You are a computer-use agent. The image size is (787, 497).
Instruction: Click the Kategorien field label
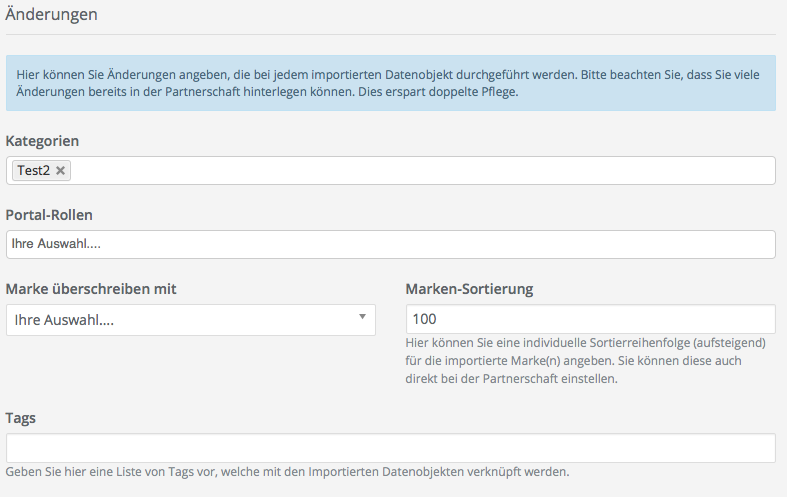click(x=42, y=141)
